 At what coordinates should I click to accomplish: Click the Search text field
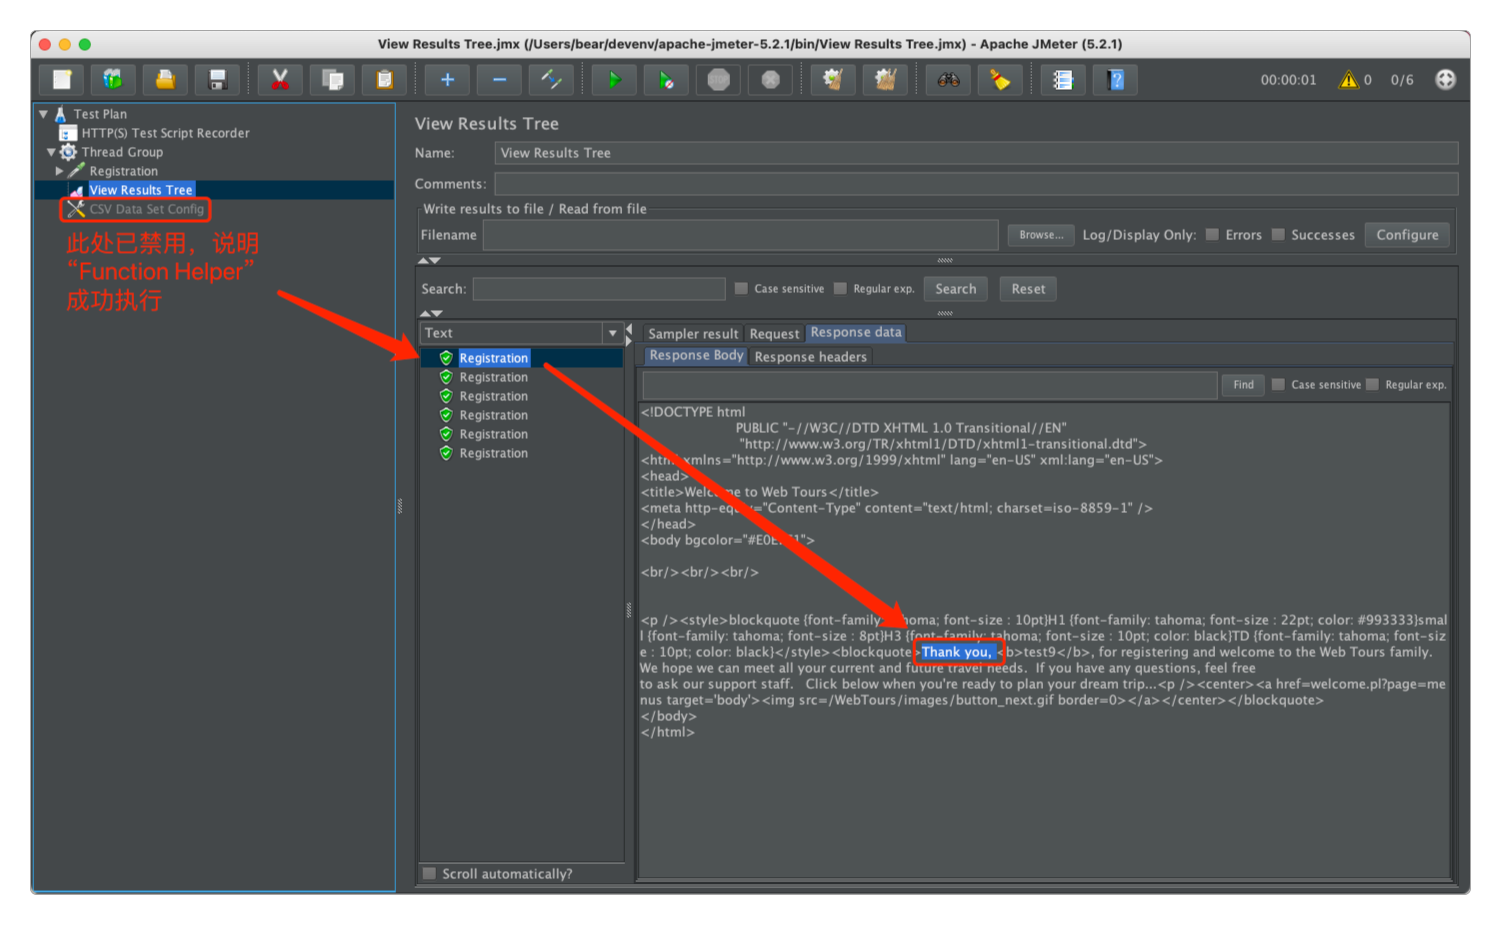[x=599, y=289]
